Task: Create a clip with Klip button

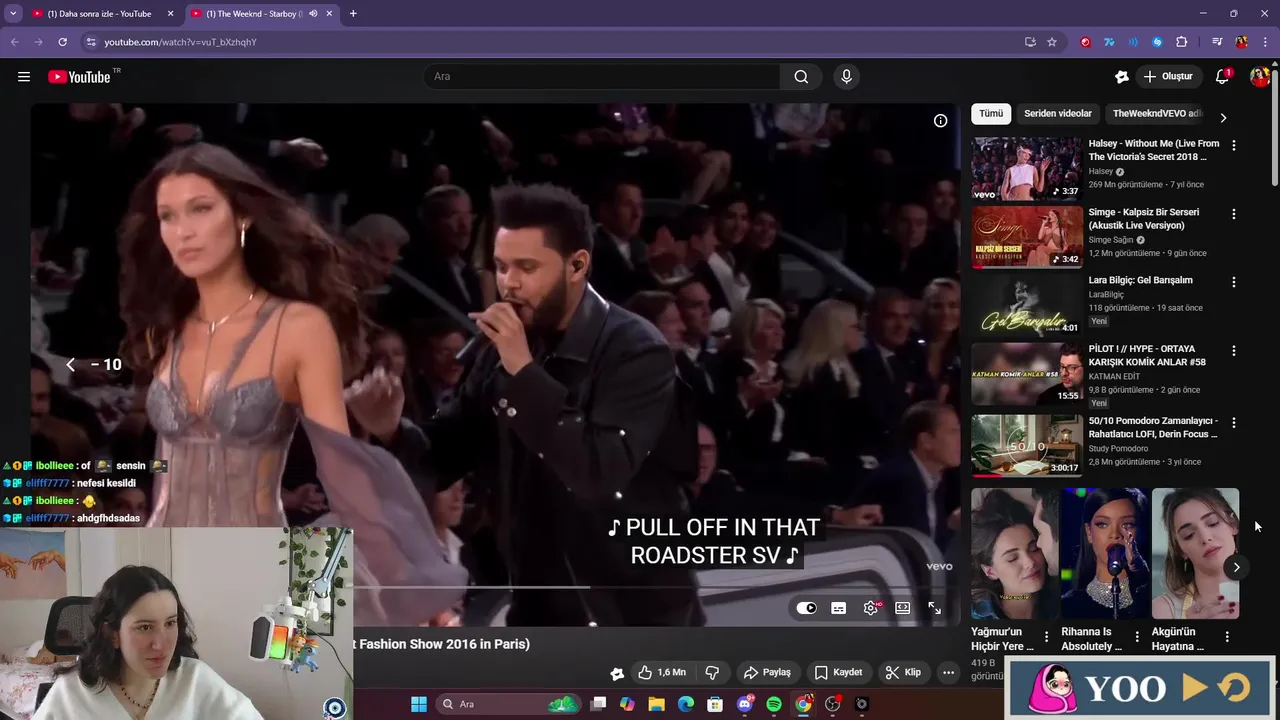Action: pos(902,672)
